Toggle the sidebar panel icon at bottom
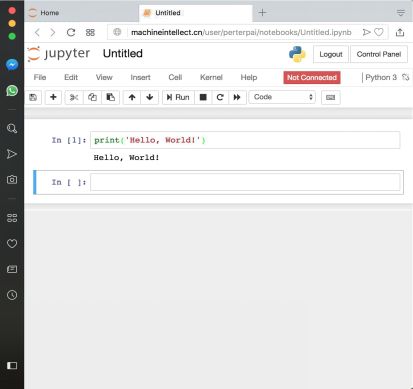This screenshot has height=389, width=413. pos(12,366)
